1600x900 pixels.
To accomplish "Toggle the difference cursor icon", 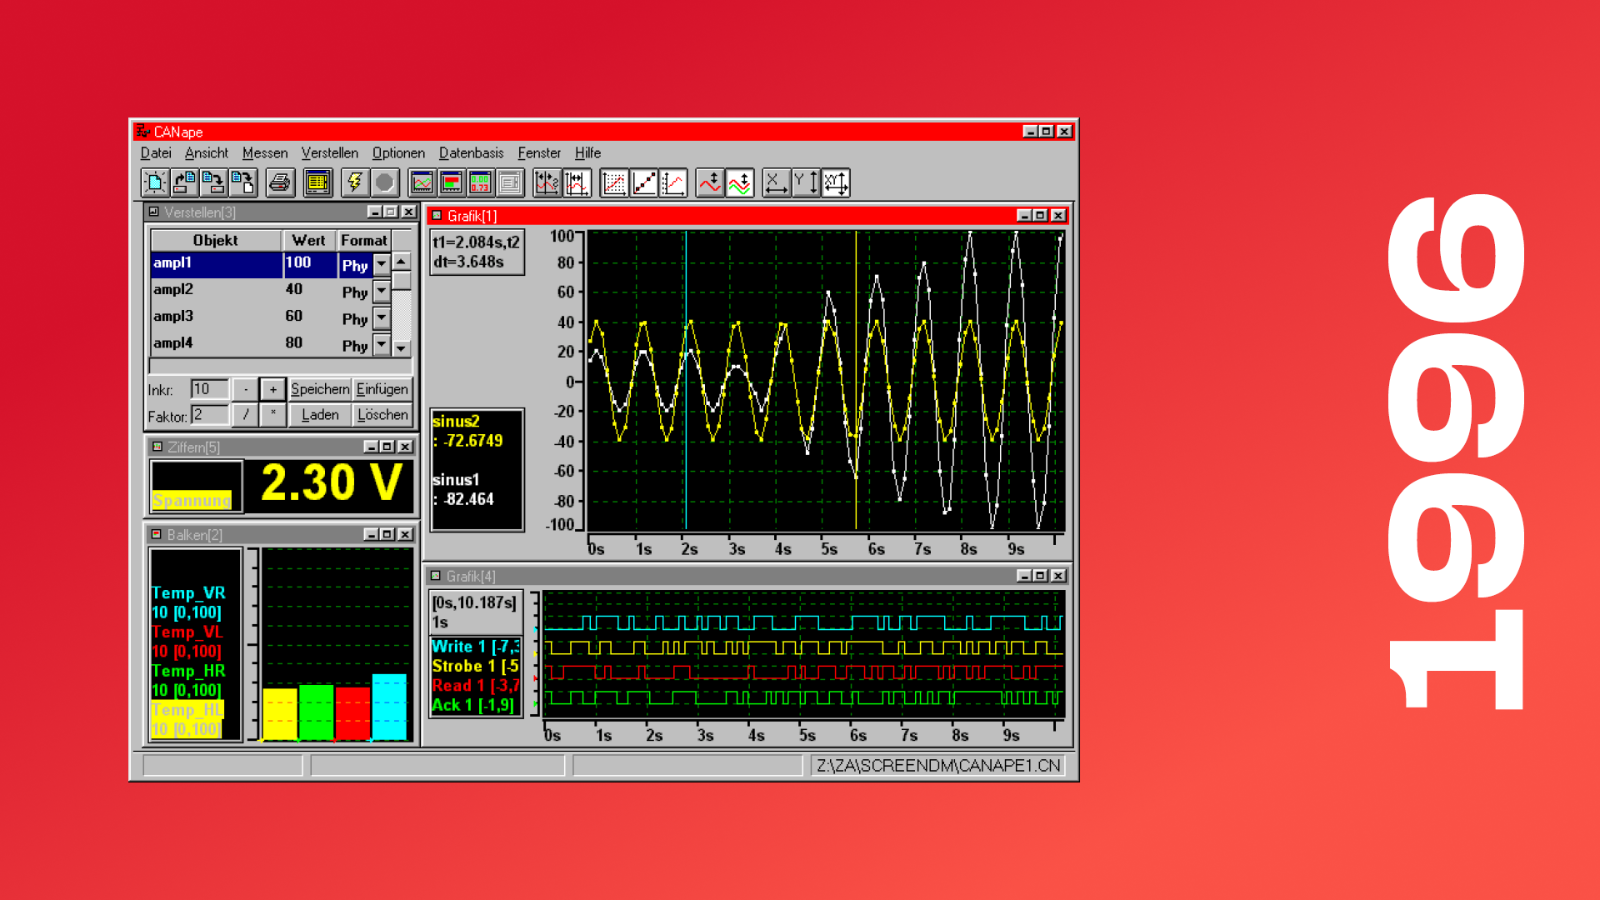I will 577,182.
